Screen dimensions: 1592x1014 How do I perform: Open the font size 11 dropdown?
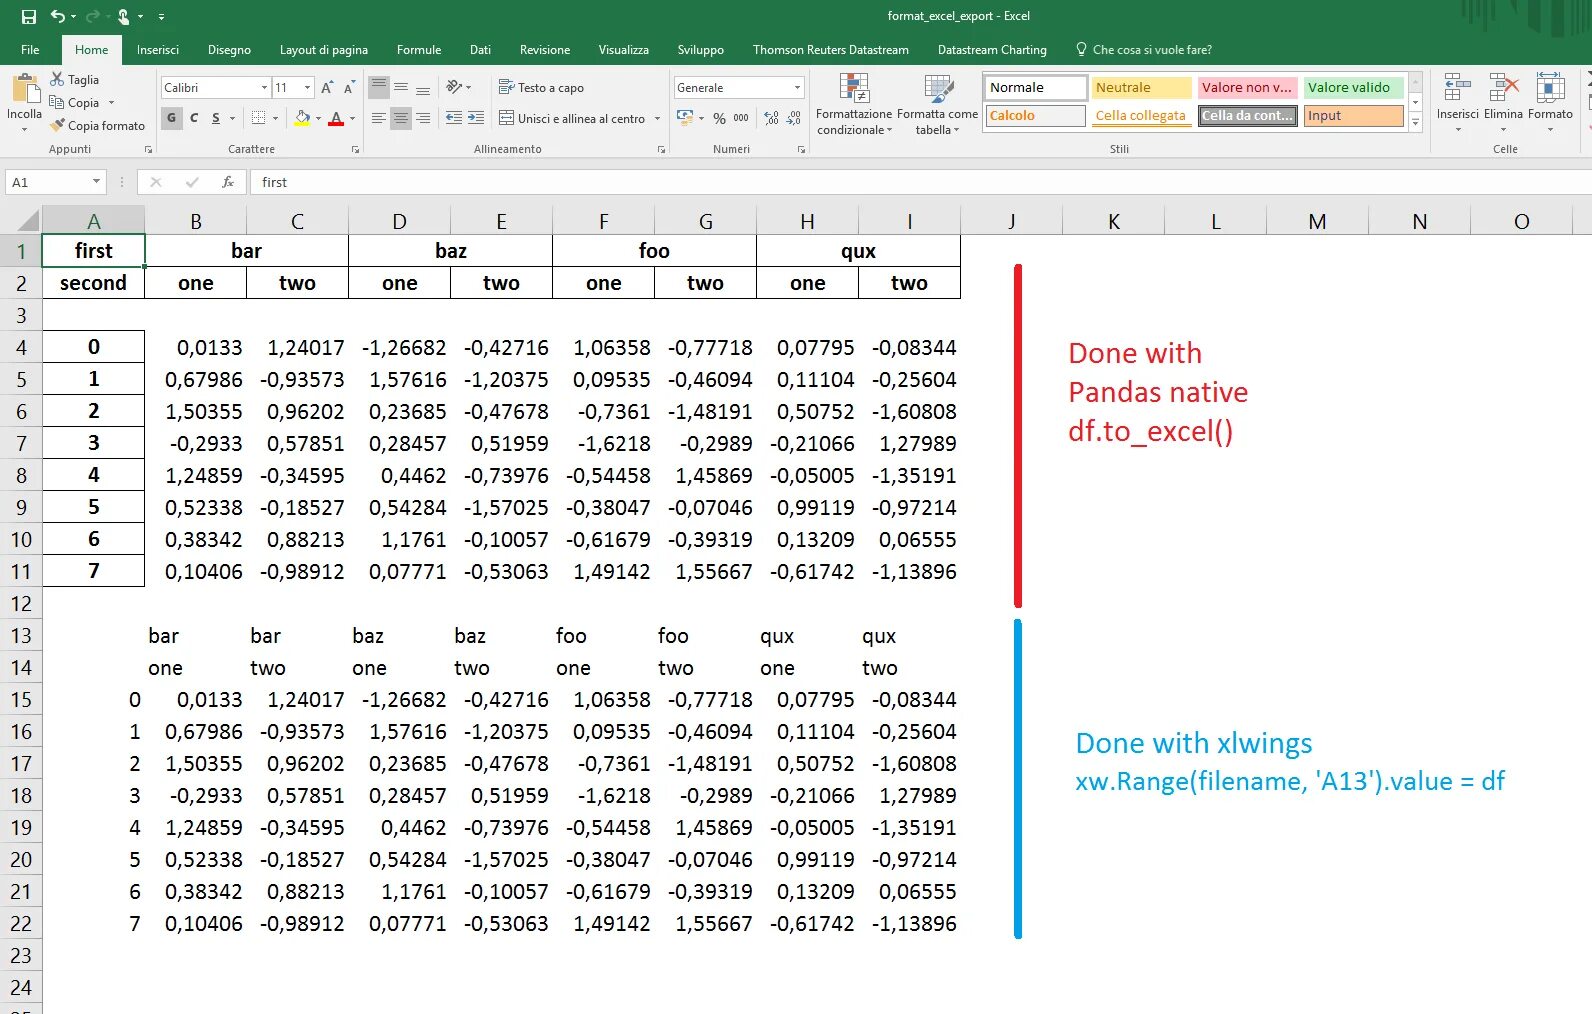click(307, 88)
